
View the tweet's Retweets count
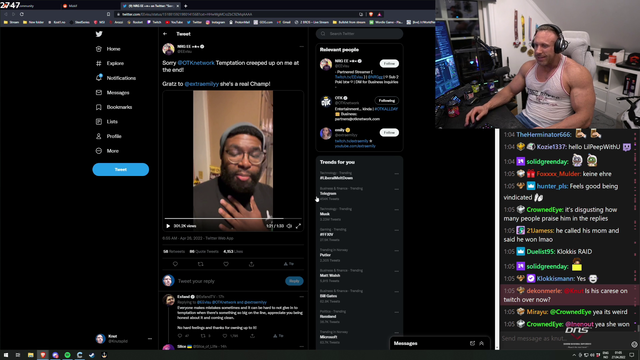pyautogui.click(x=174, y=251)
